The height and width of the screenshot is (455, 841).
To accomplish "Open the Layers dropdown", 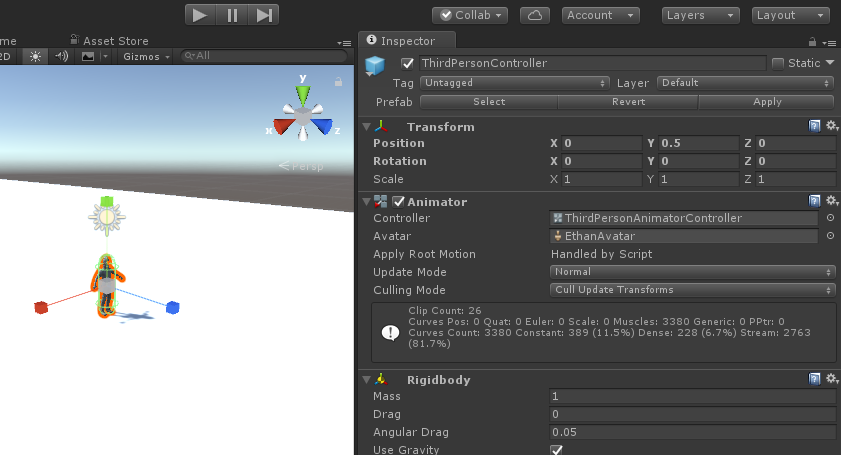I will pos(700,16).
